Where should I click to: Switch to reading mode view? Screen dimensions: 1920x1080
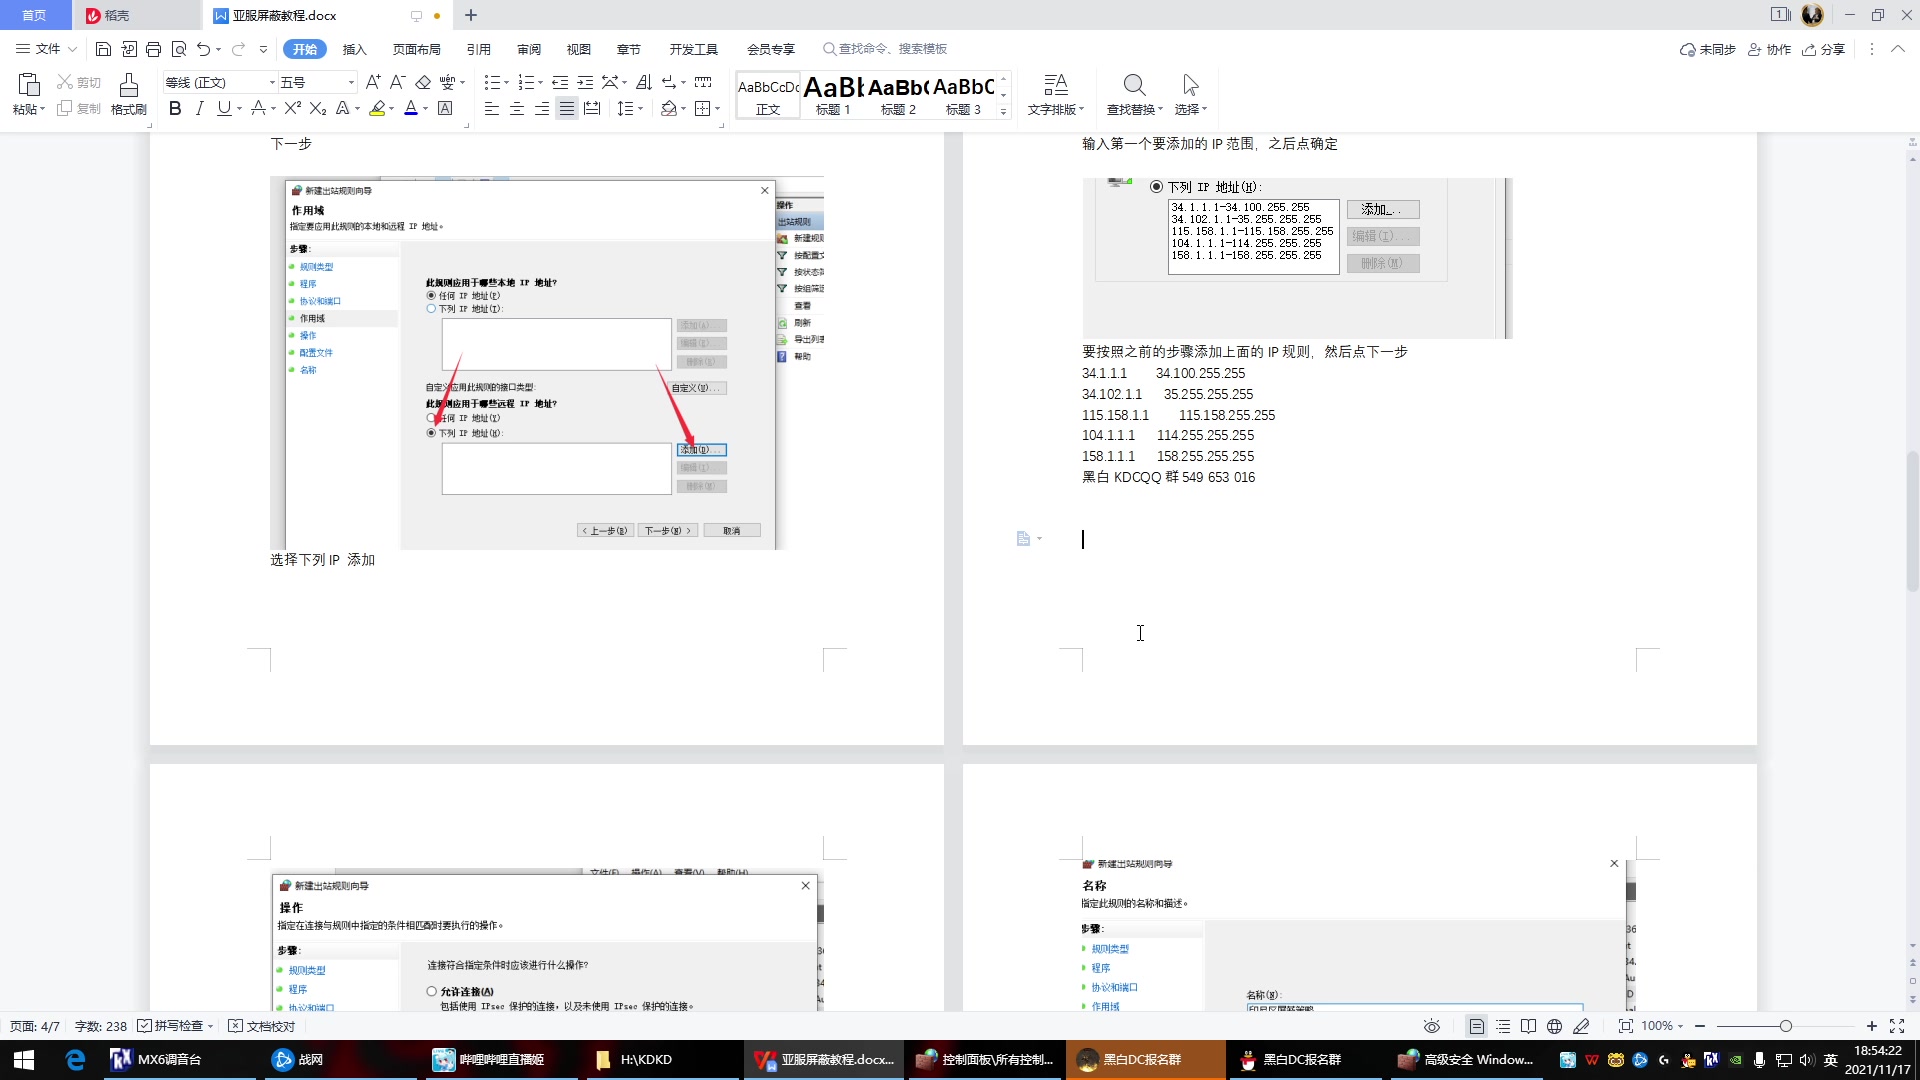(x=1528, y=1026)
